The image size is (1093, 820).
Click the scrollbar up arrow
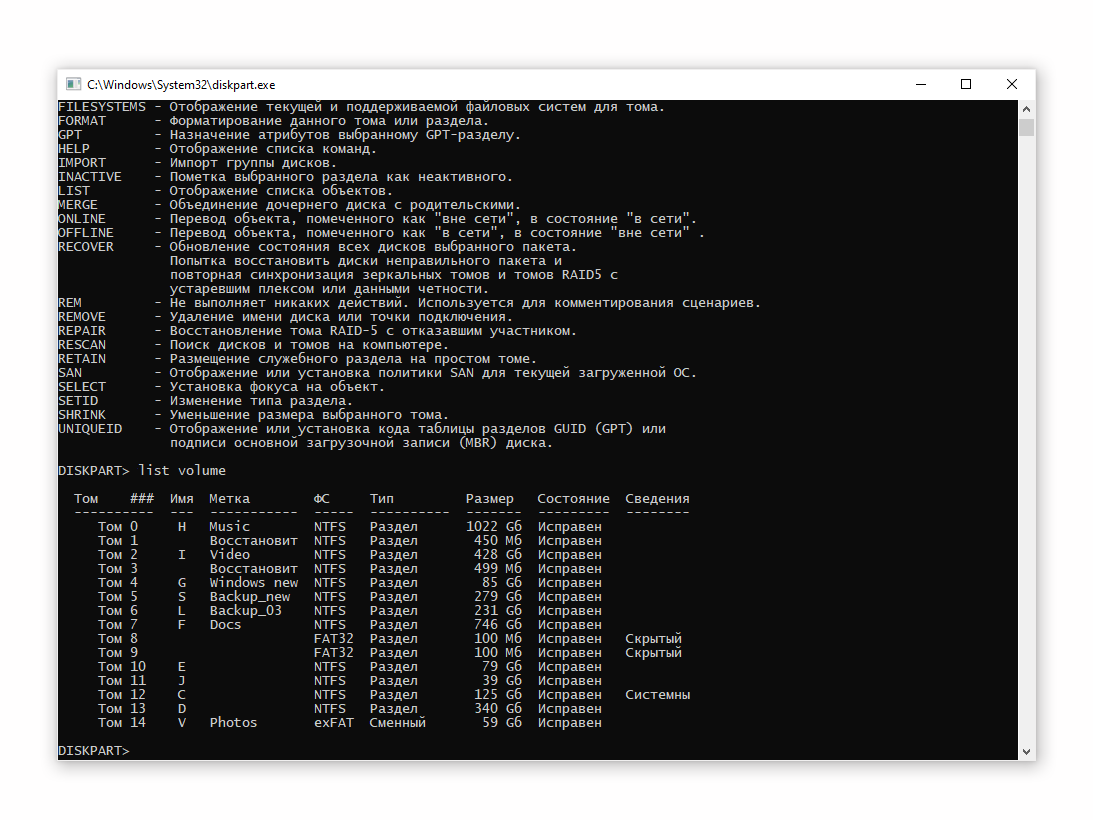(x=1026, y=109)
